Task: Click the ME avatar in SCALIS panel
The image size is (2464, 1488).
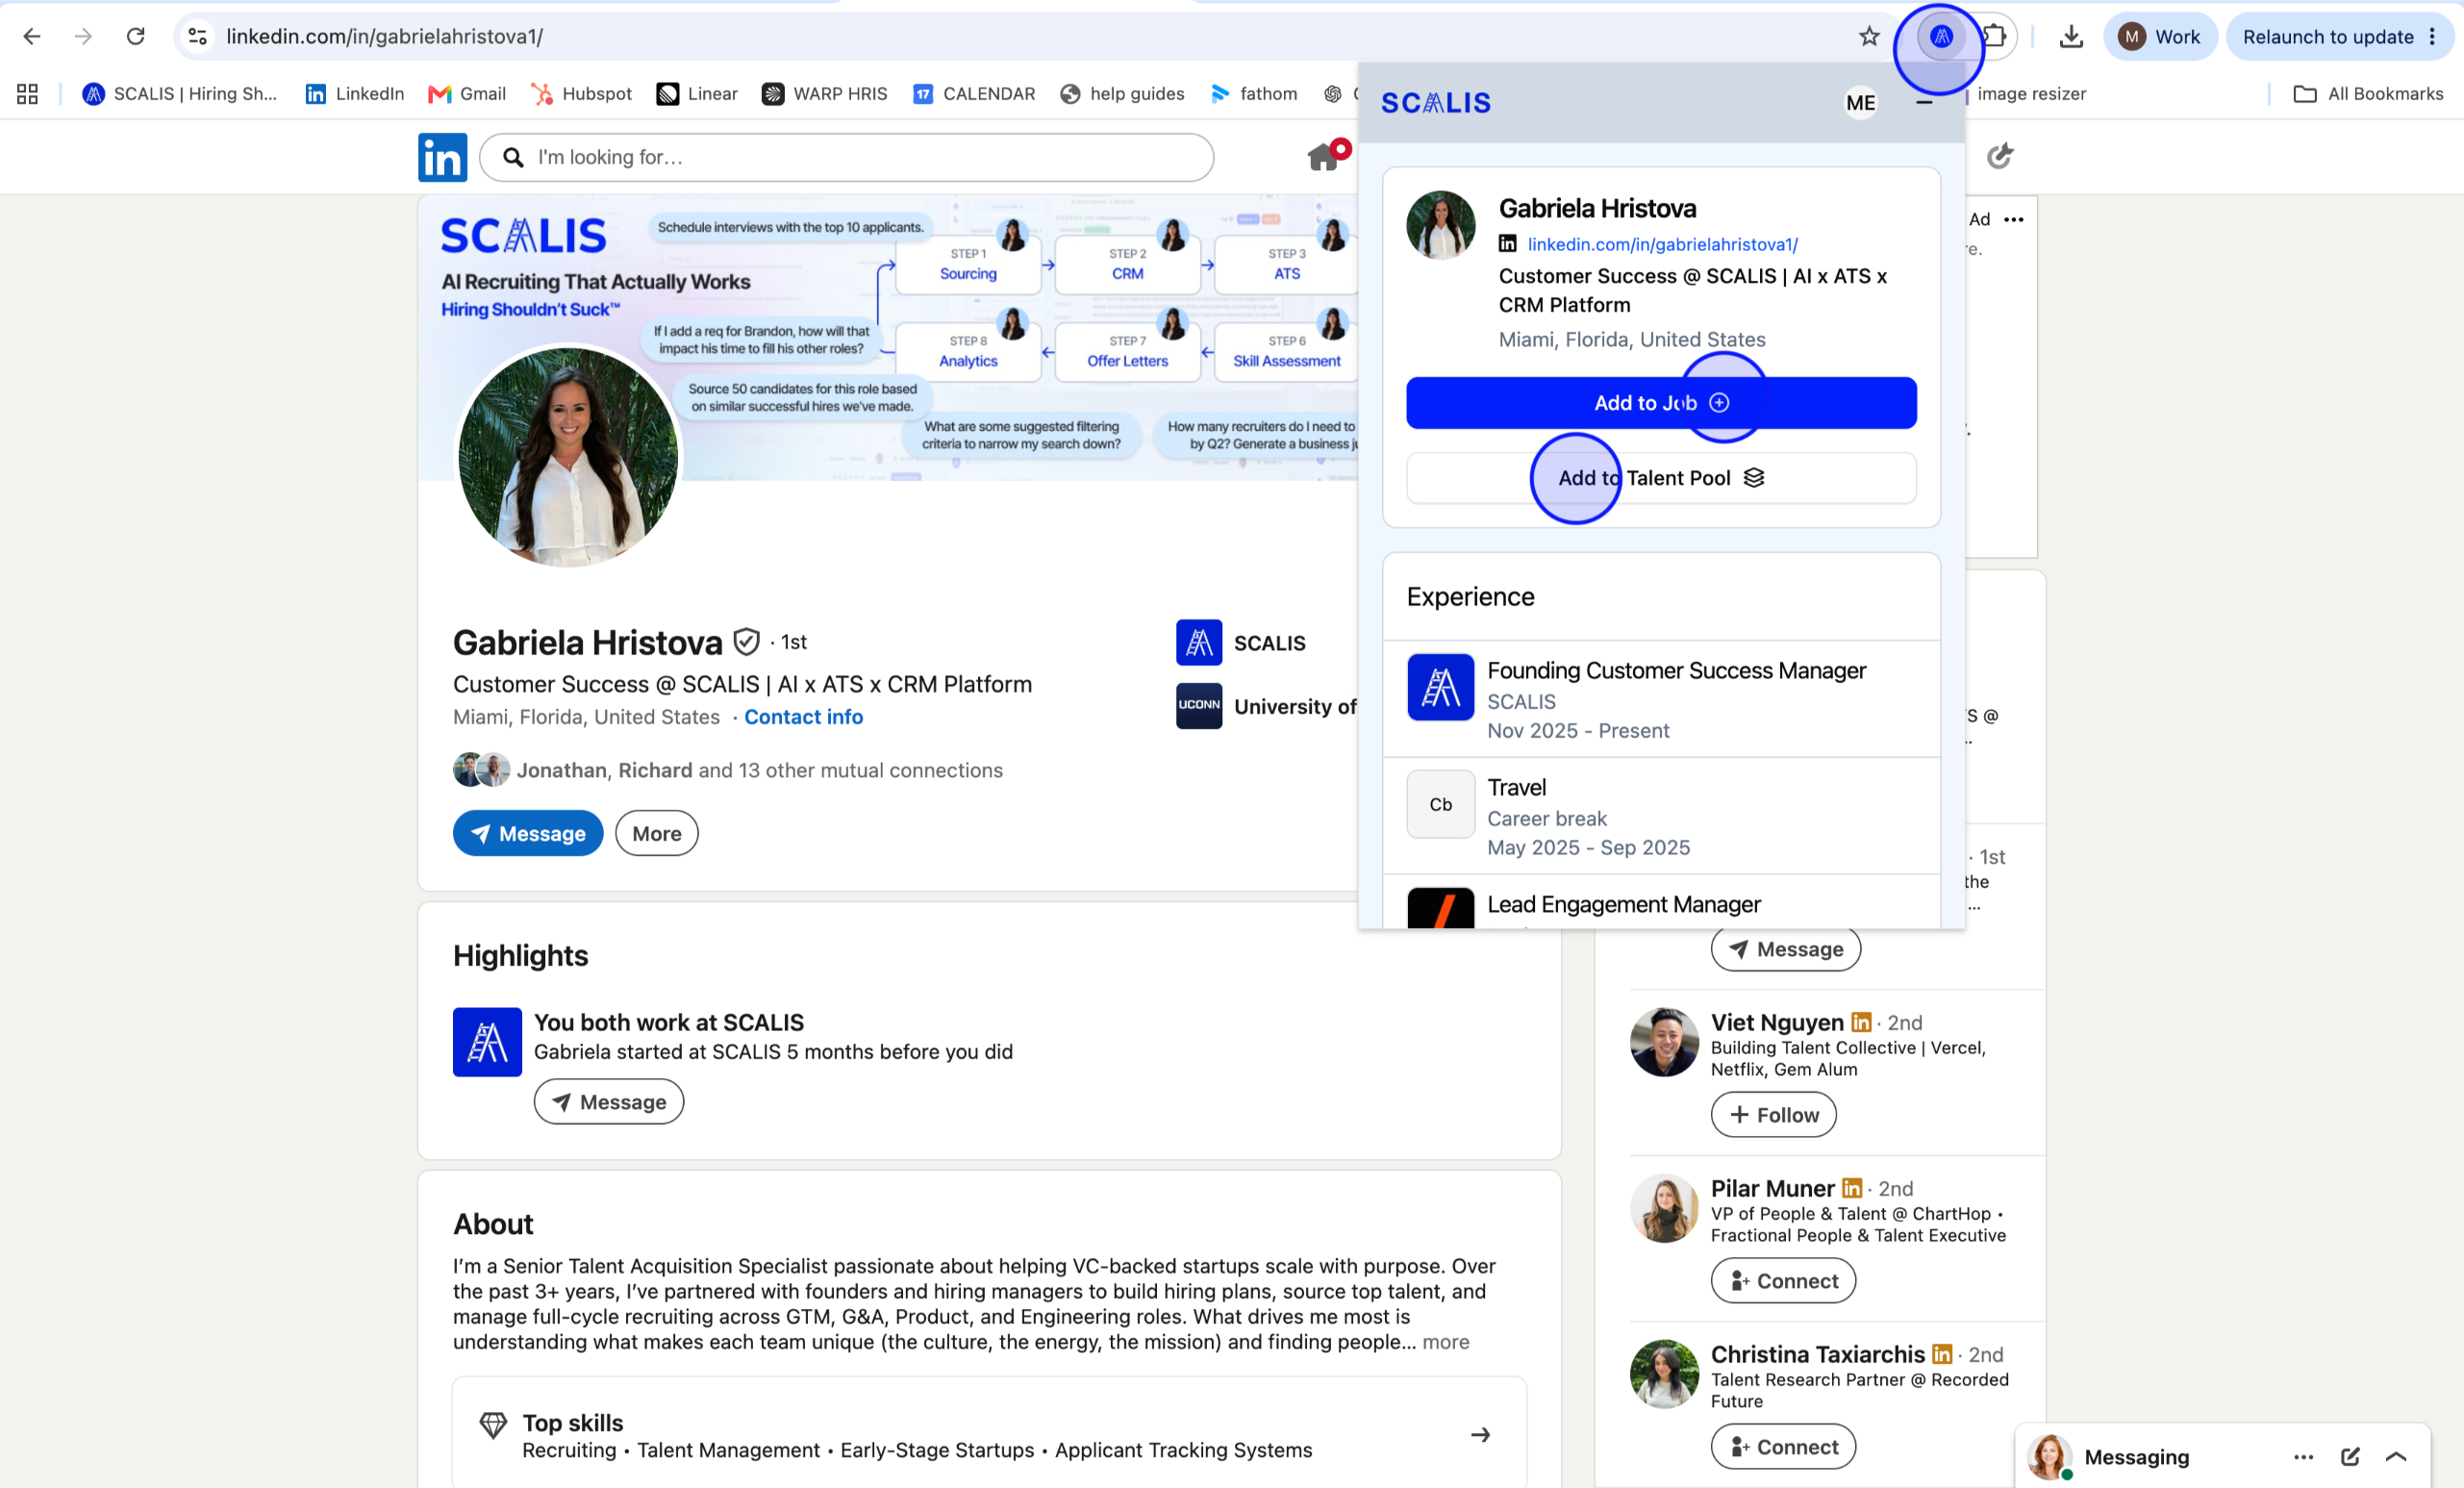Action: [1860, 103]
